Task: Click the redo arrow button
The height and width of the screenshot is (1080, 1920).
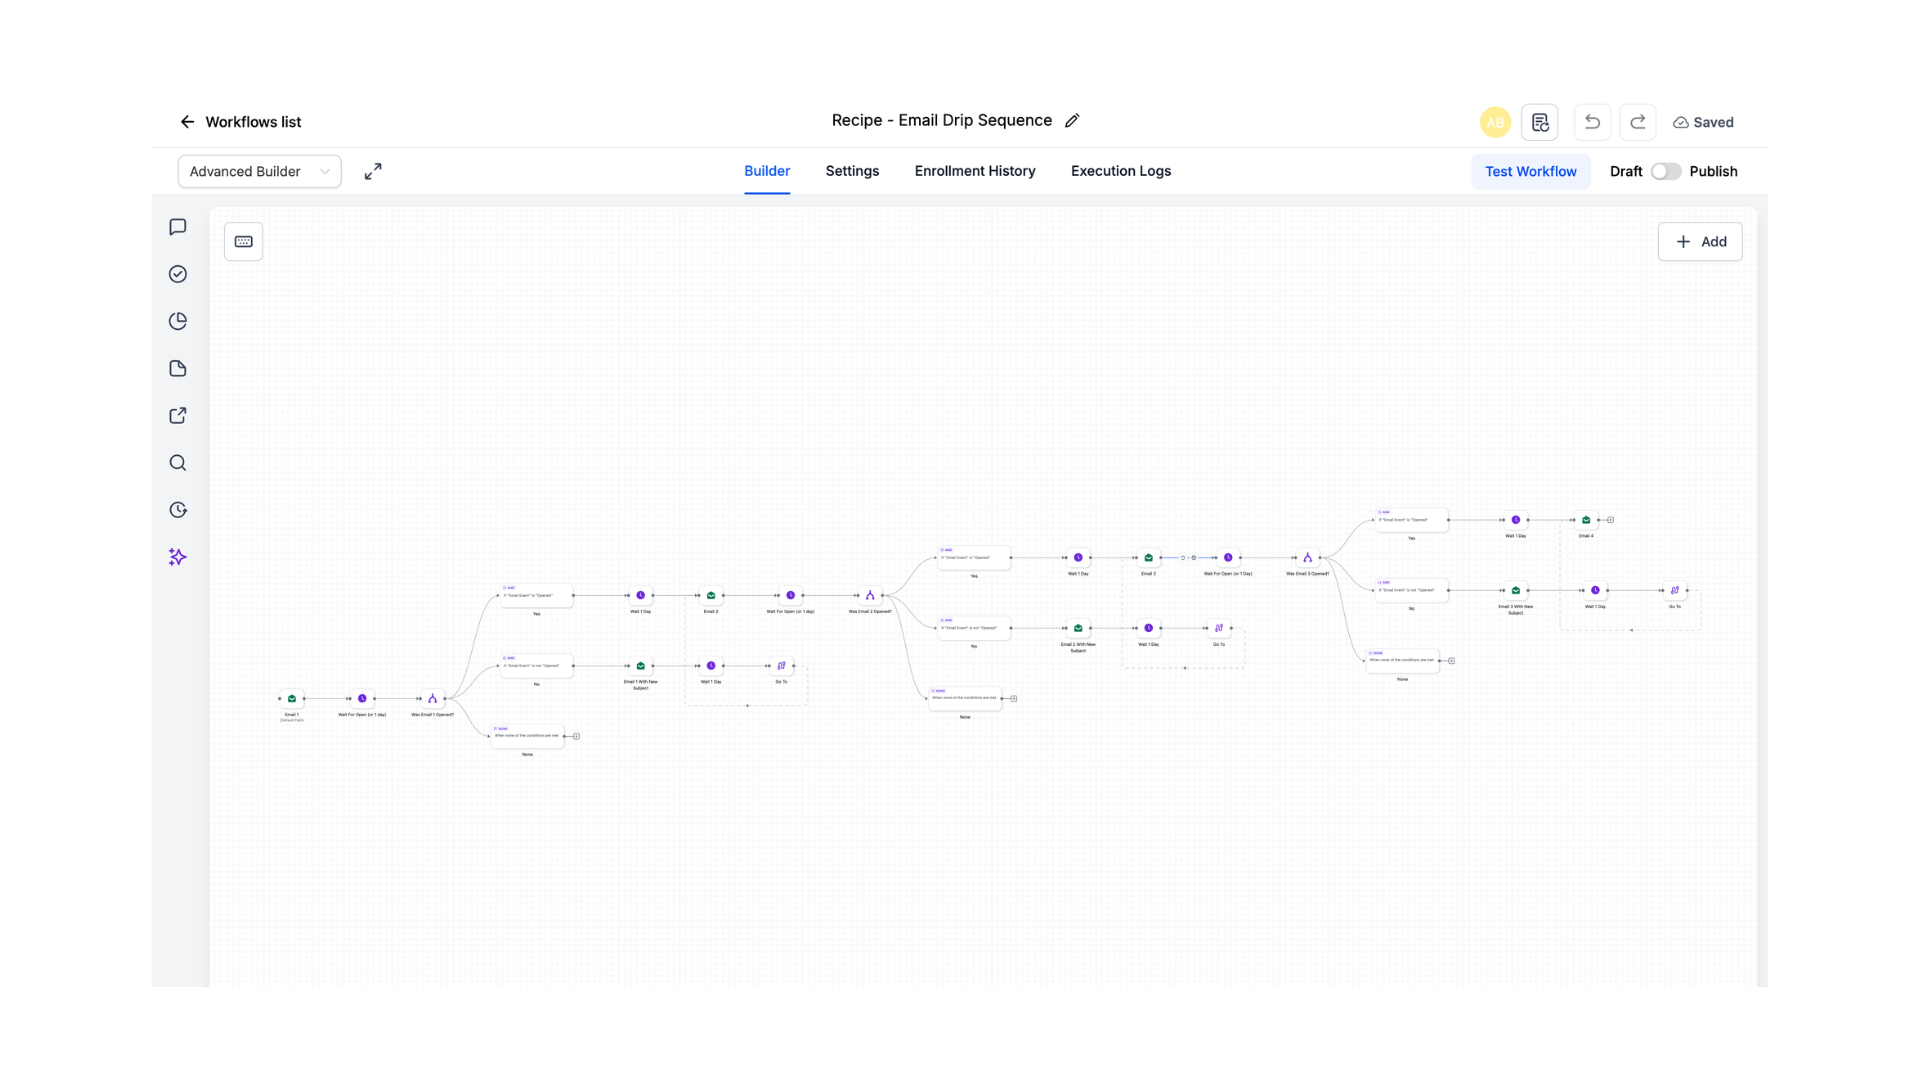Action: 1638,122
